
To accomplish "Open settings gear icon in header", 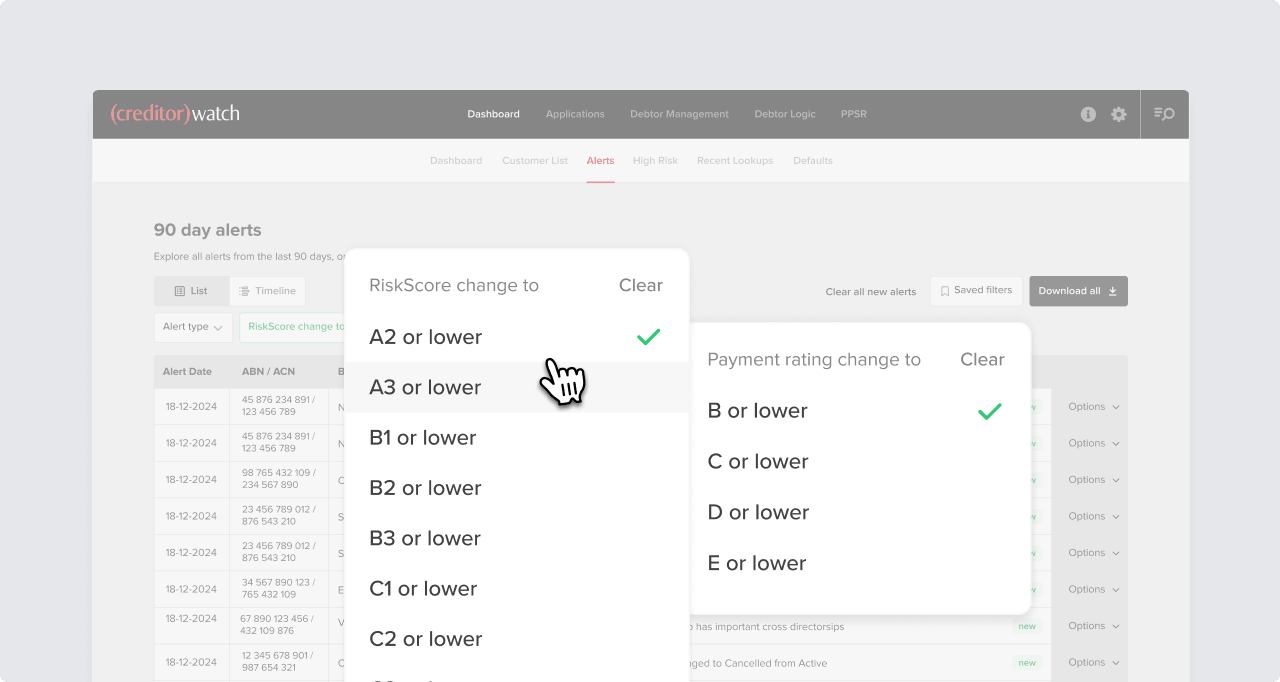I will pyautogui.click(x=1118, y=114).
